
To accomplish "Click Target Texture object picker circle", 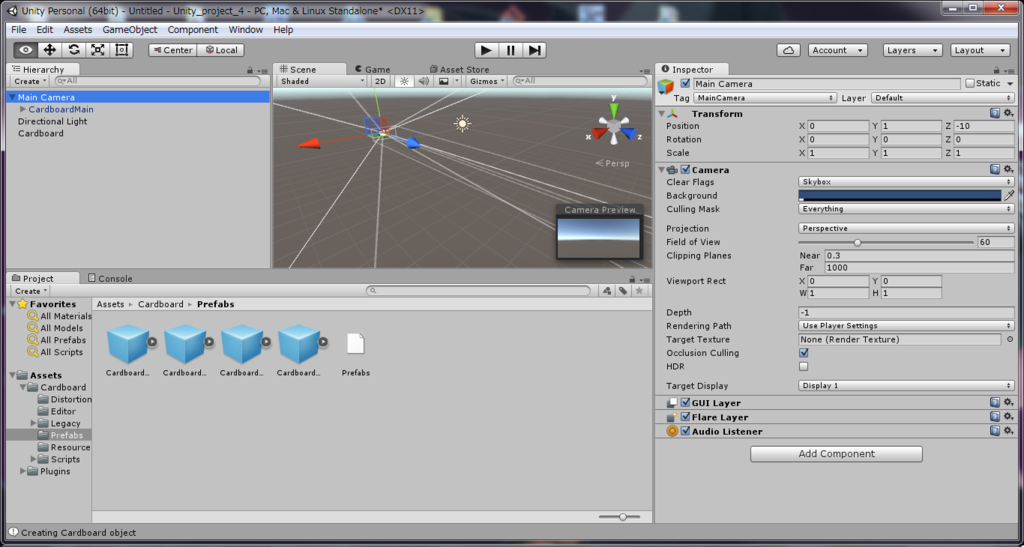I will click(x=1010, y=339).
